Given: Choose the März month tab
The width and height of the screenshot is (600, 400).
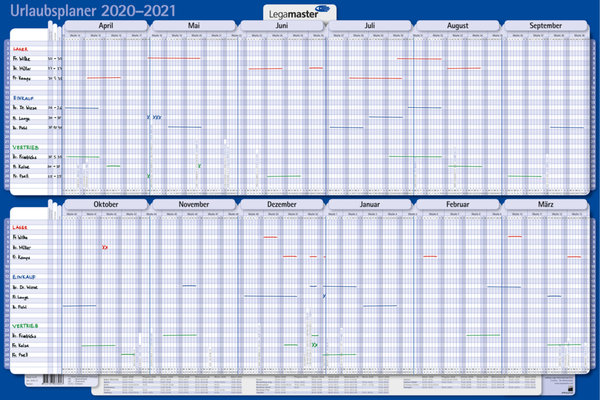Looking at the screenshot, I should tap(546, 204).
